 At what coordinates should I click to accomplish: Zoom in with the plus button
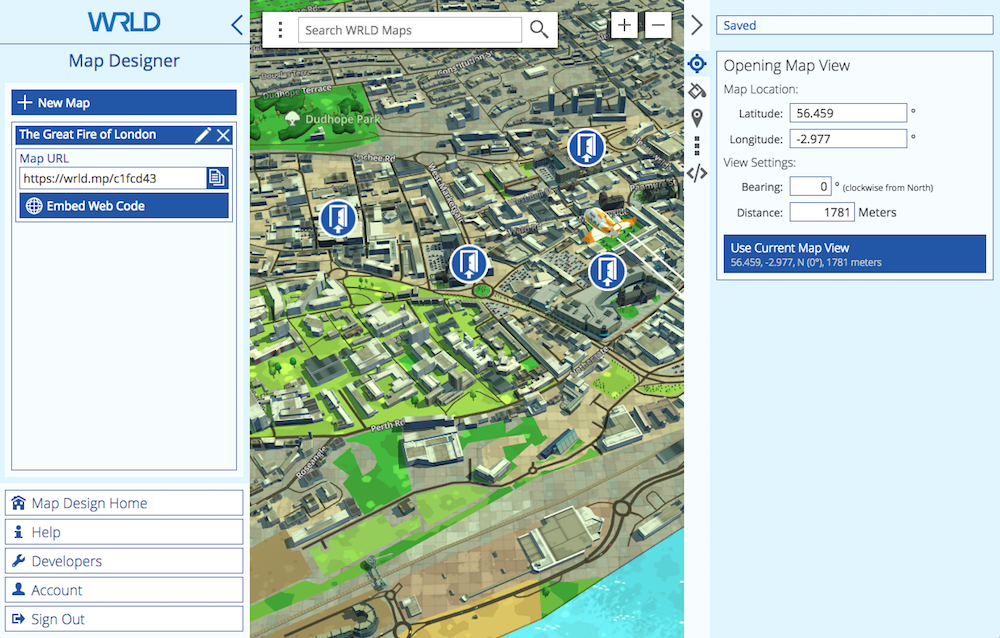(624, 25)
